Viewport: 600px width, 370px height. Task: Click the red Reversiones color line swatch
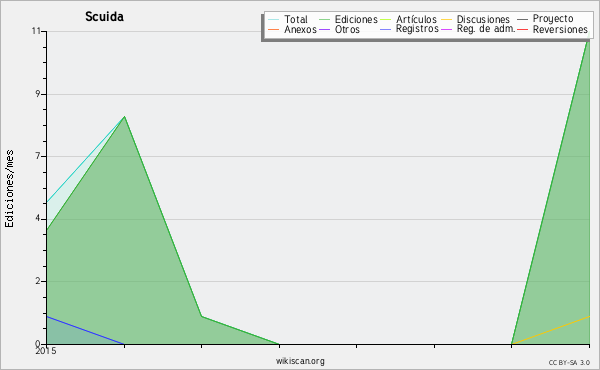(x=522, y=29)
